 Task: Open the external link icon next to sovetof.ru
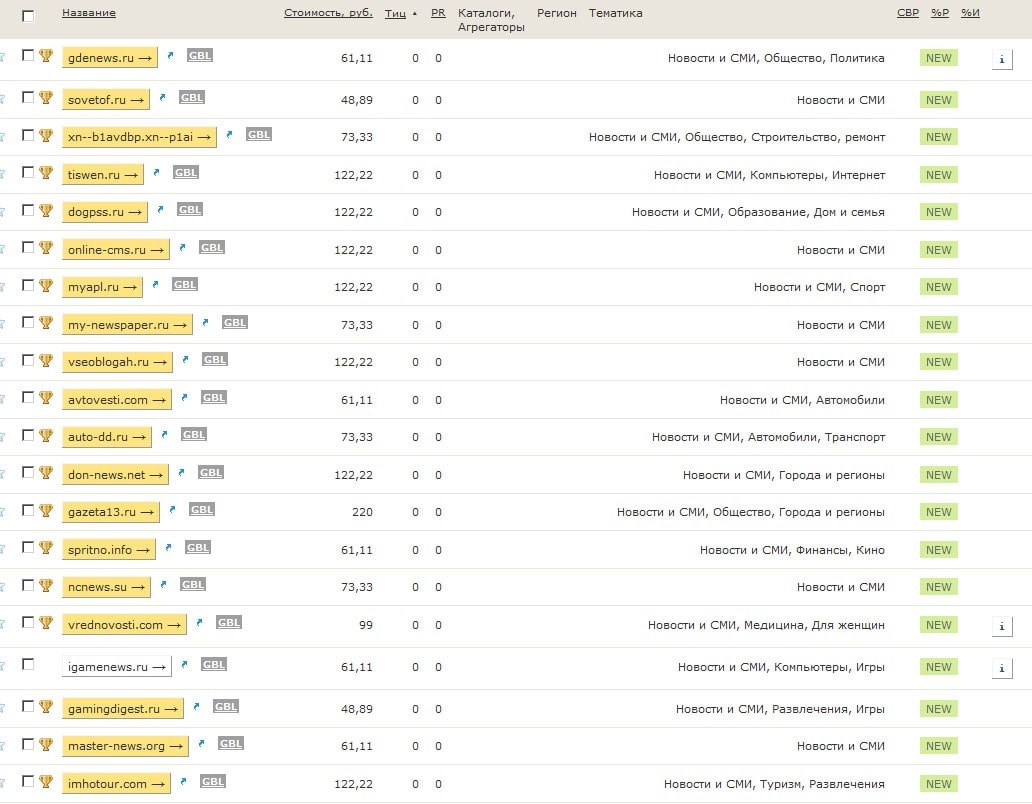point(163,98)
